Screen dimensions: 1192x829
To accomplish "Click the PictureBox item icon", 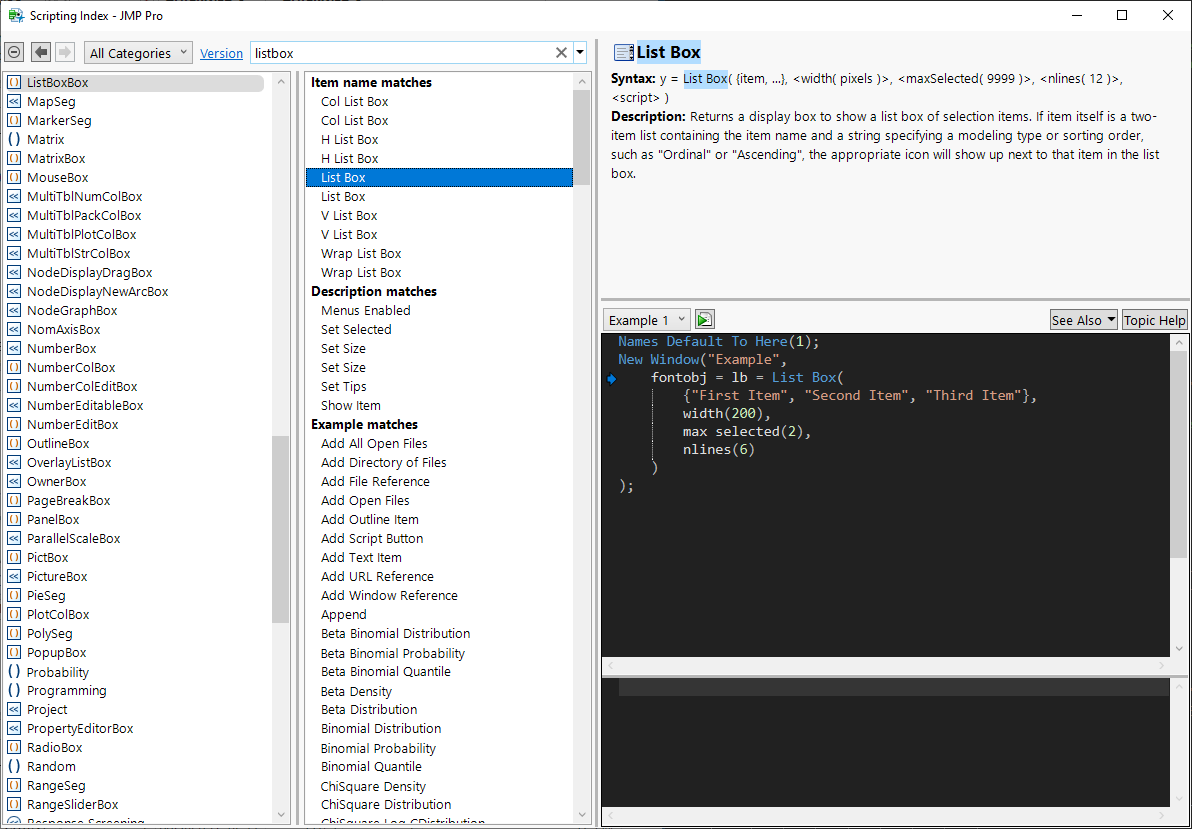I will [14, 576].
